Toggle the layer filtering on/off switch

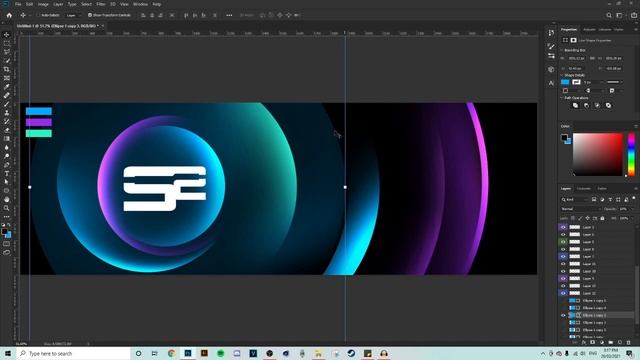click(x=635, y=199)
